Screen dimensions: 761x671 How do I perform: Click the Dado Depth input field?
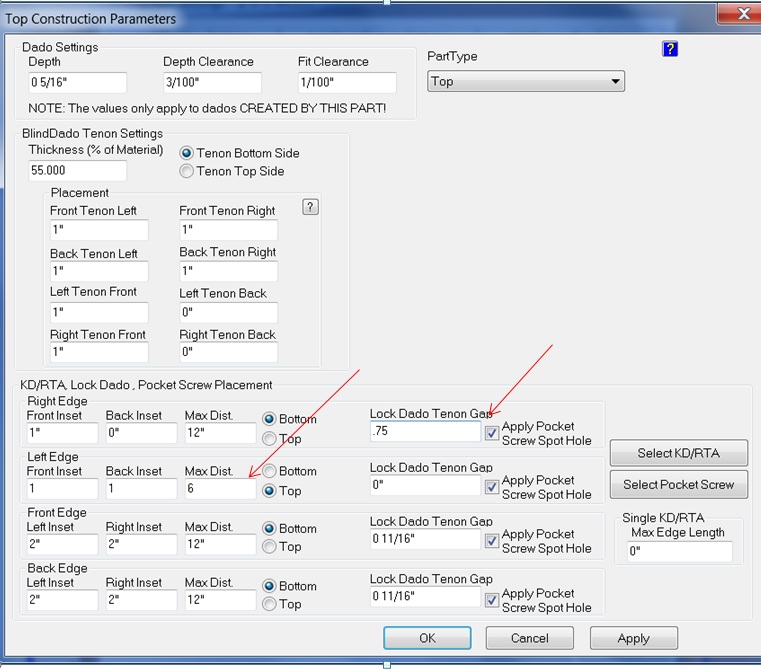coord(77,82)
